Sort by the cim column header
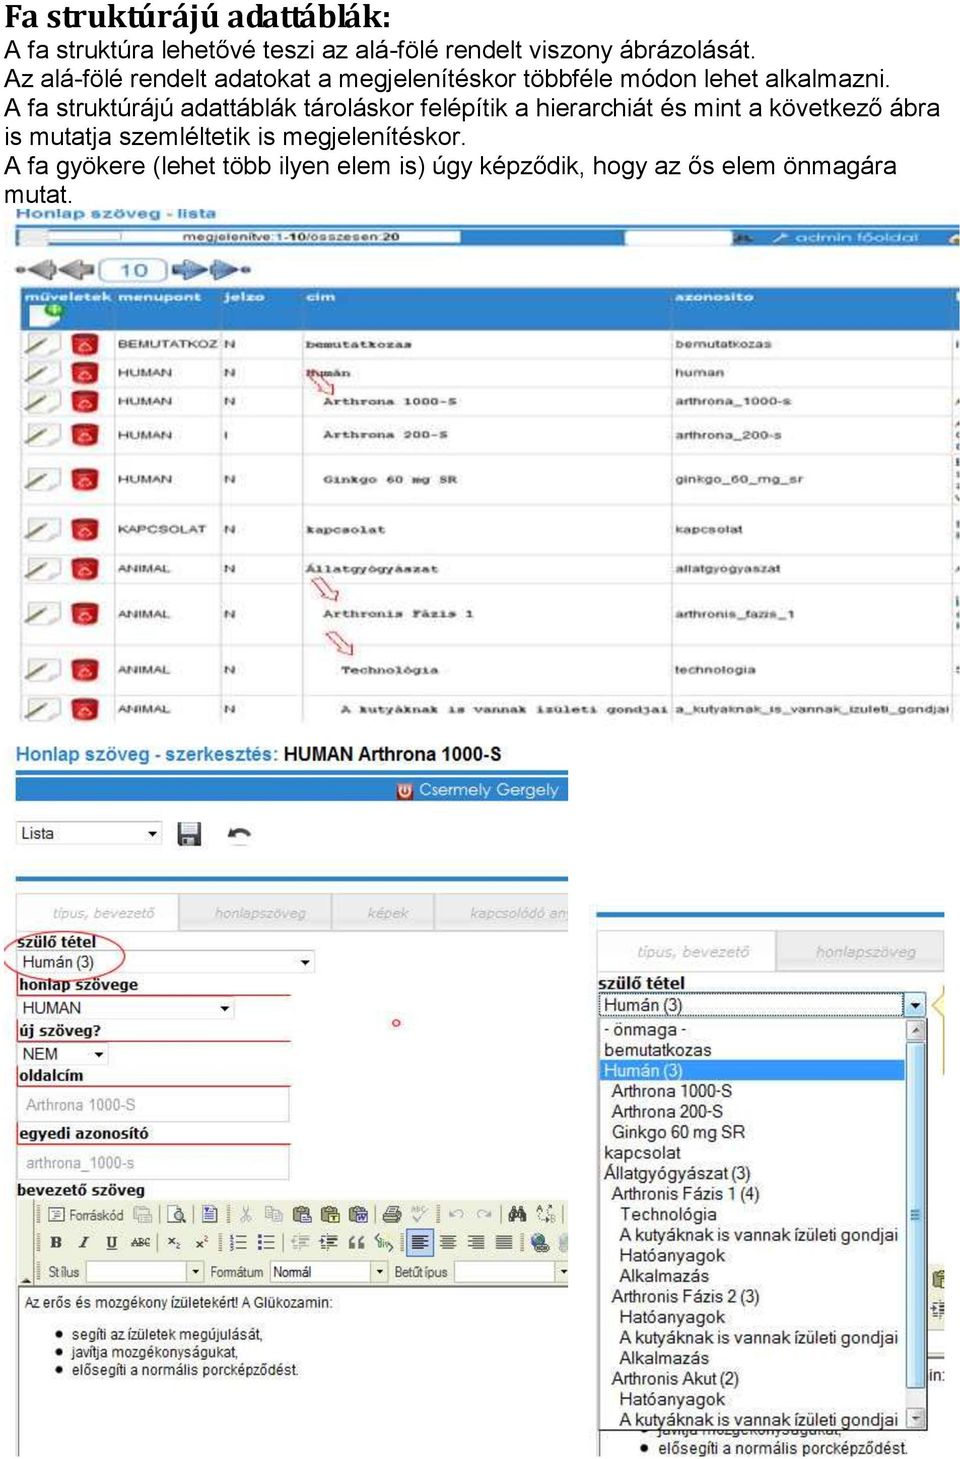Viewport: 960px width, 1459px height. click(x=320, y=297)
